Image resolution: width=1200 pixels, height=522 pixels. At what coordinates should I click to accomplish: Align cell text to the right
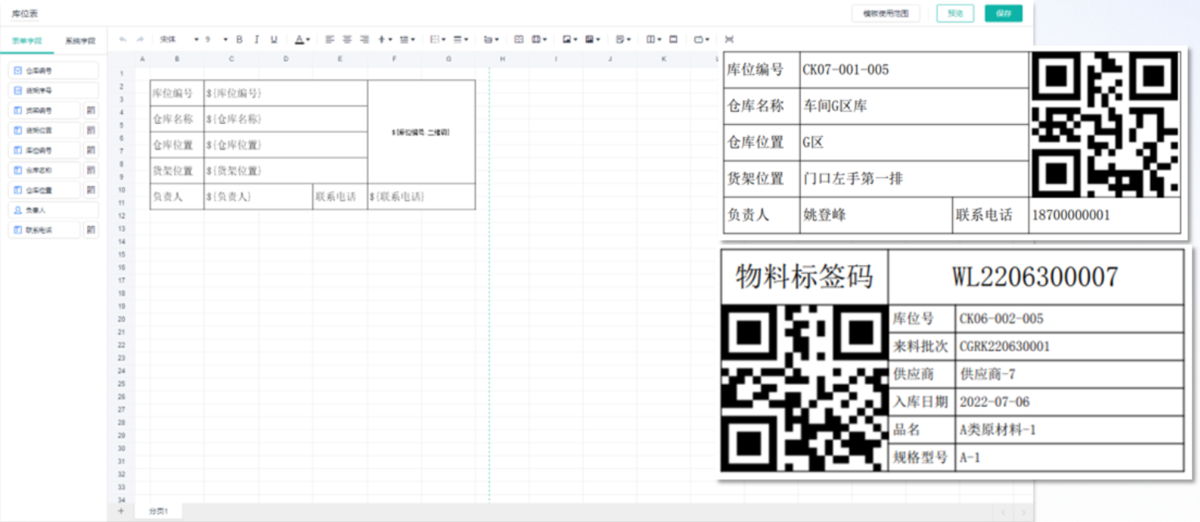pyautogui.click(x=364, y=39)
